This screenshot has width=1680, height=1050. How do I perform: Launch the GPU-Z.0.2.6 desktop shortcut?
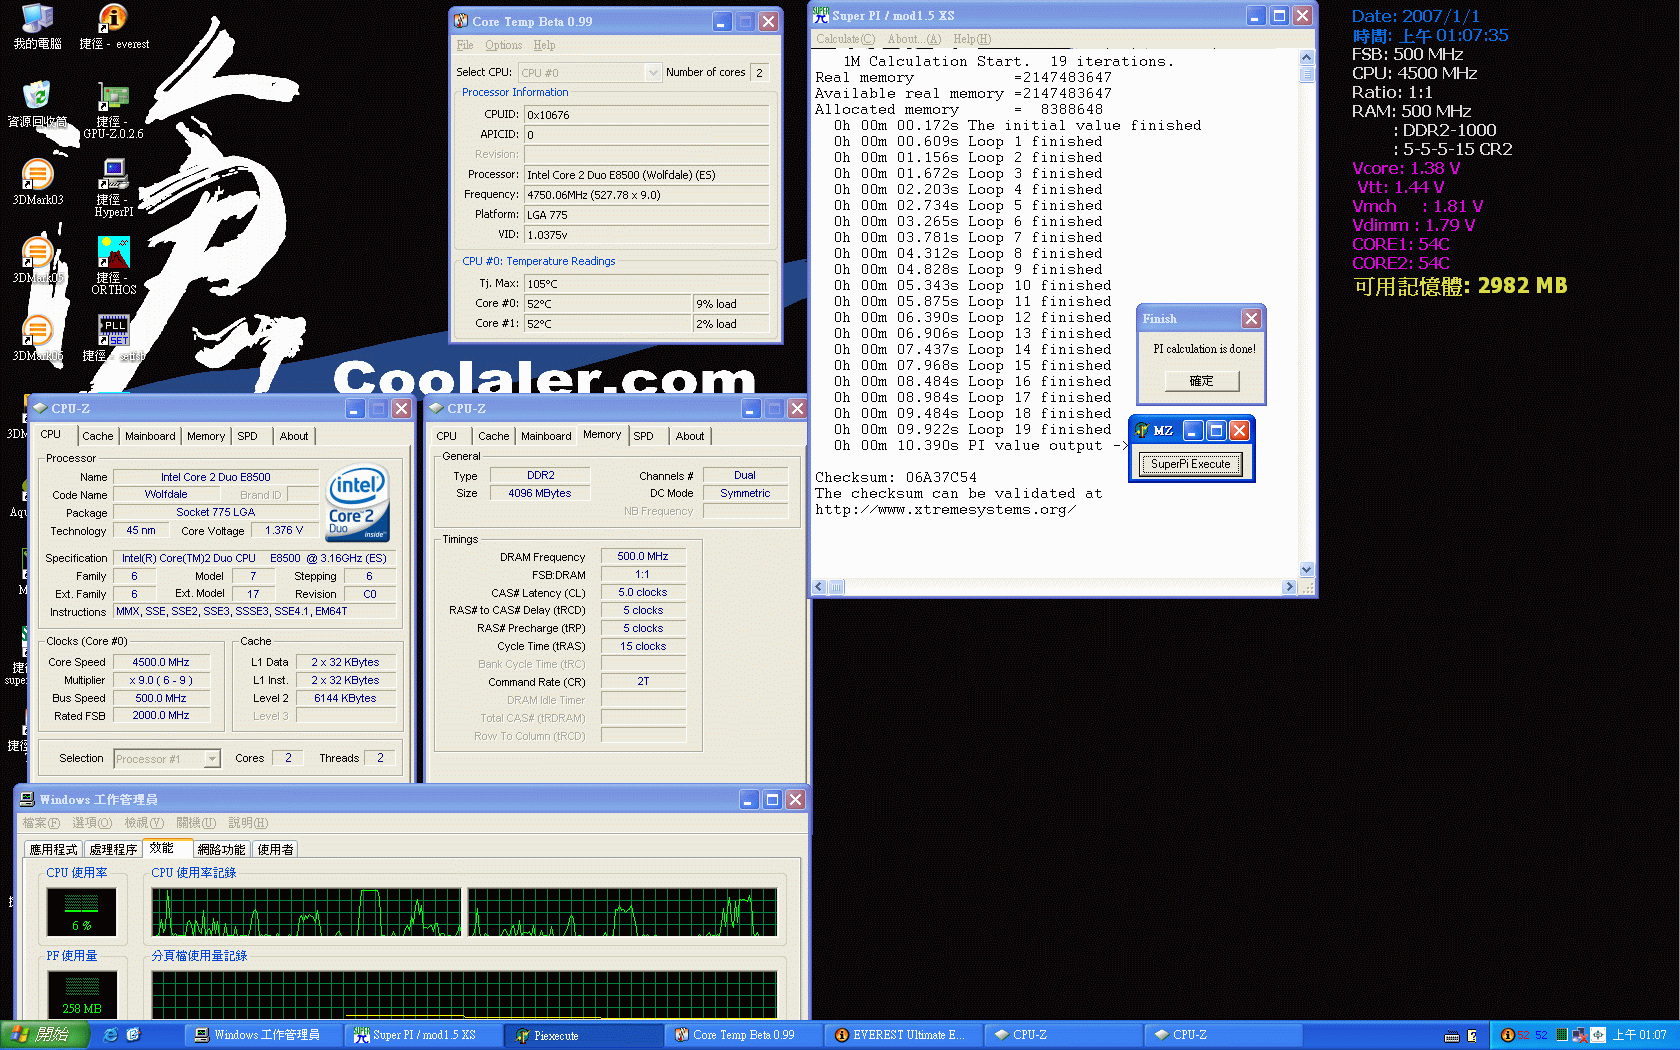click(x=113, y=110)
